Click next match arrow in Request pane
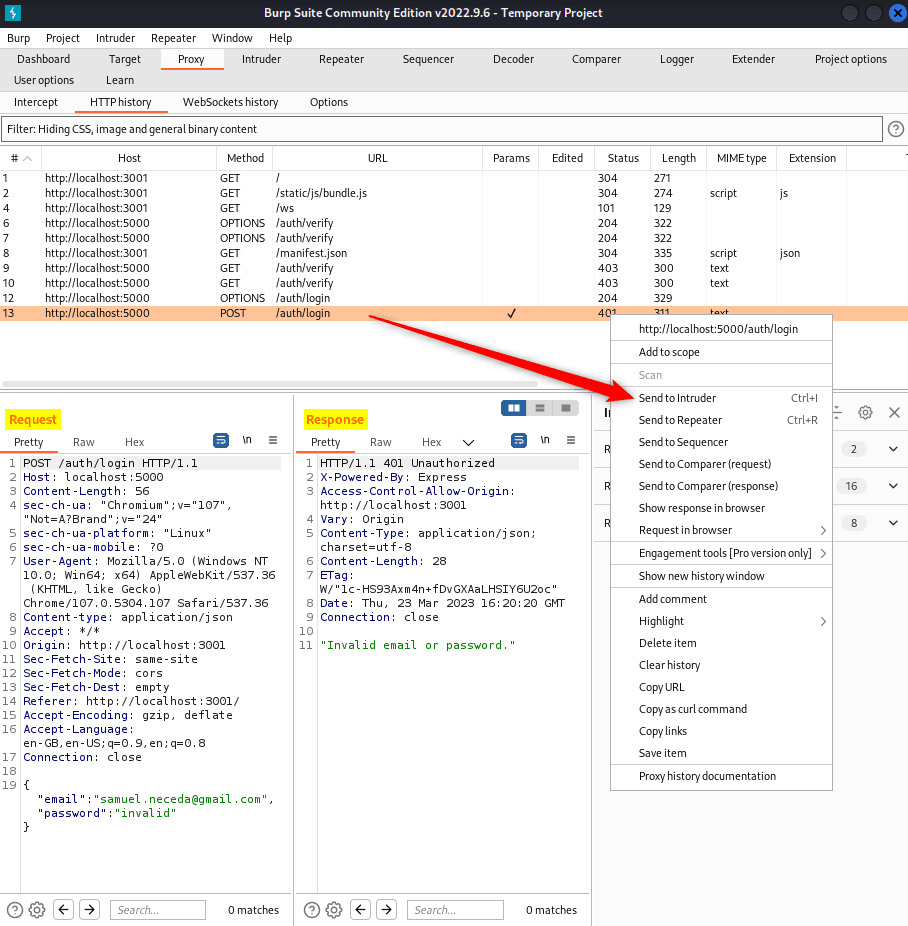908x926 pixels. 89,909
